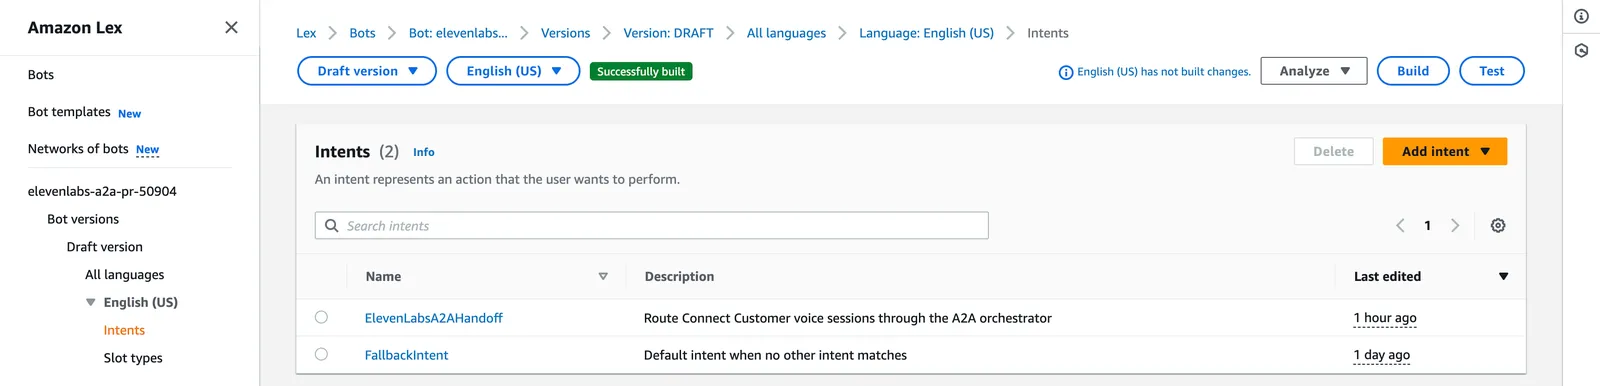This screenshot has width=1600, height=386.
Task: Open the info panel icon
Action: coord(1581,16)
